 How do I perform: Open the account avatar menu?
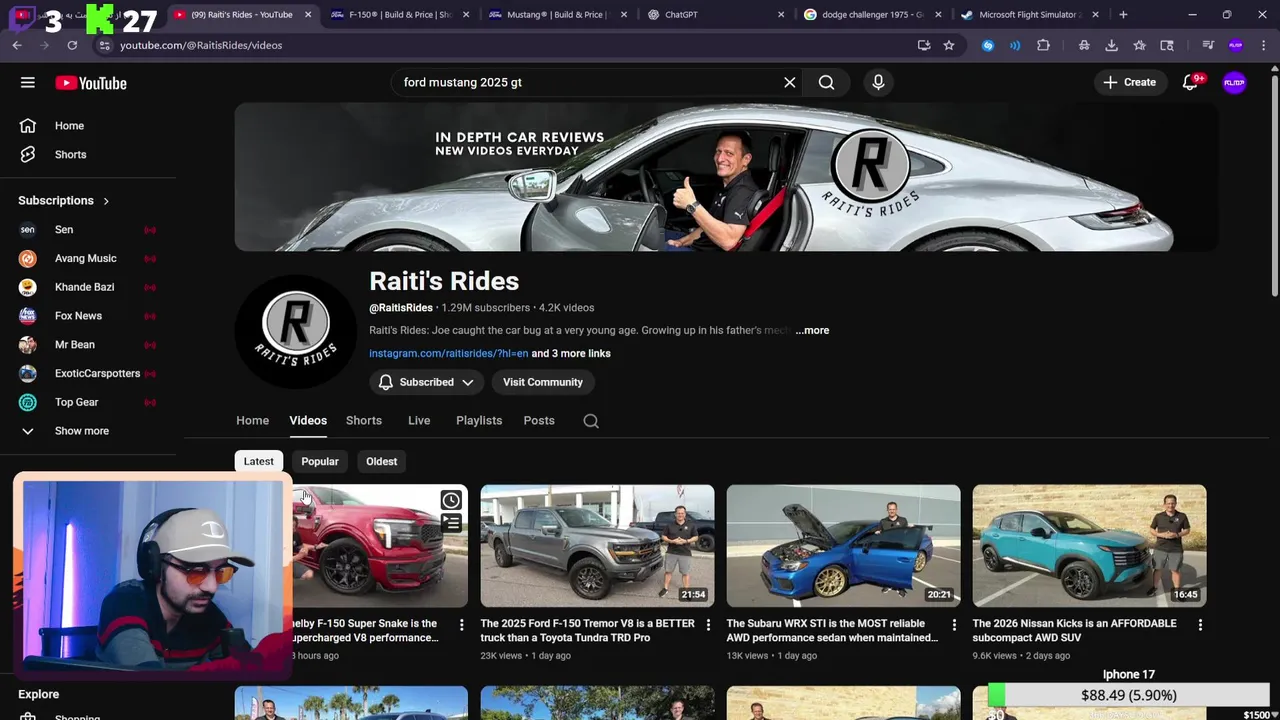click(1235, 83)
